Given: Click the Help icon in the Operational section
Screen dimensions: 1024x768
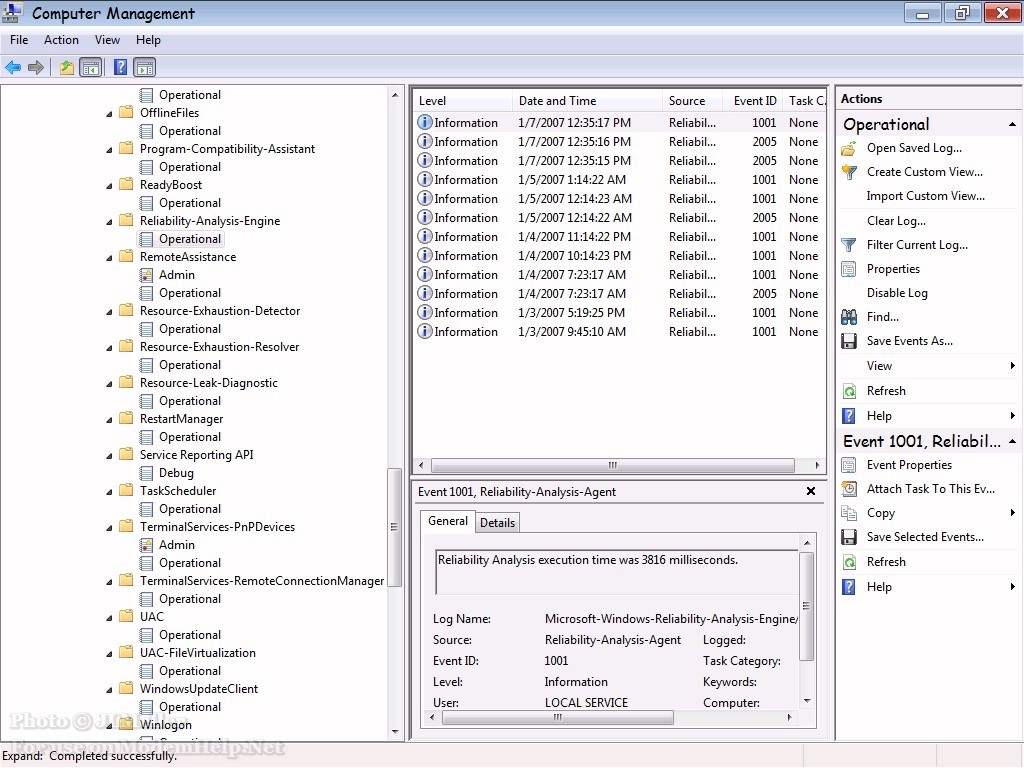Looking at the screenshot, I should click(x=849, y=416).
